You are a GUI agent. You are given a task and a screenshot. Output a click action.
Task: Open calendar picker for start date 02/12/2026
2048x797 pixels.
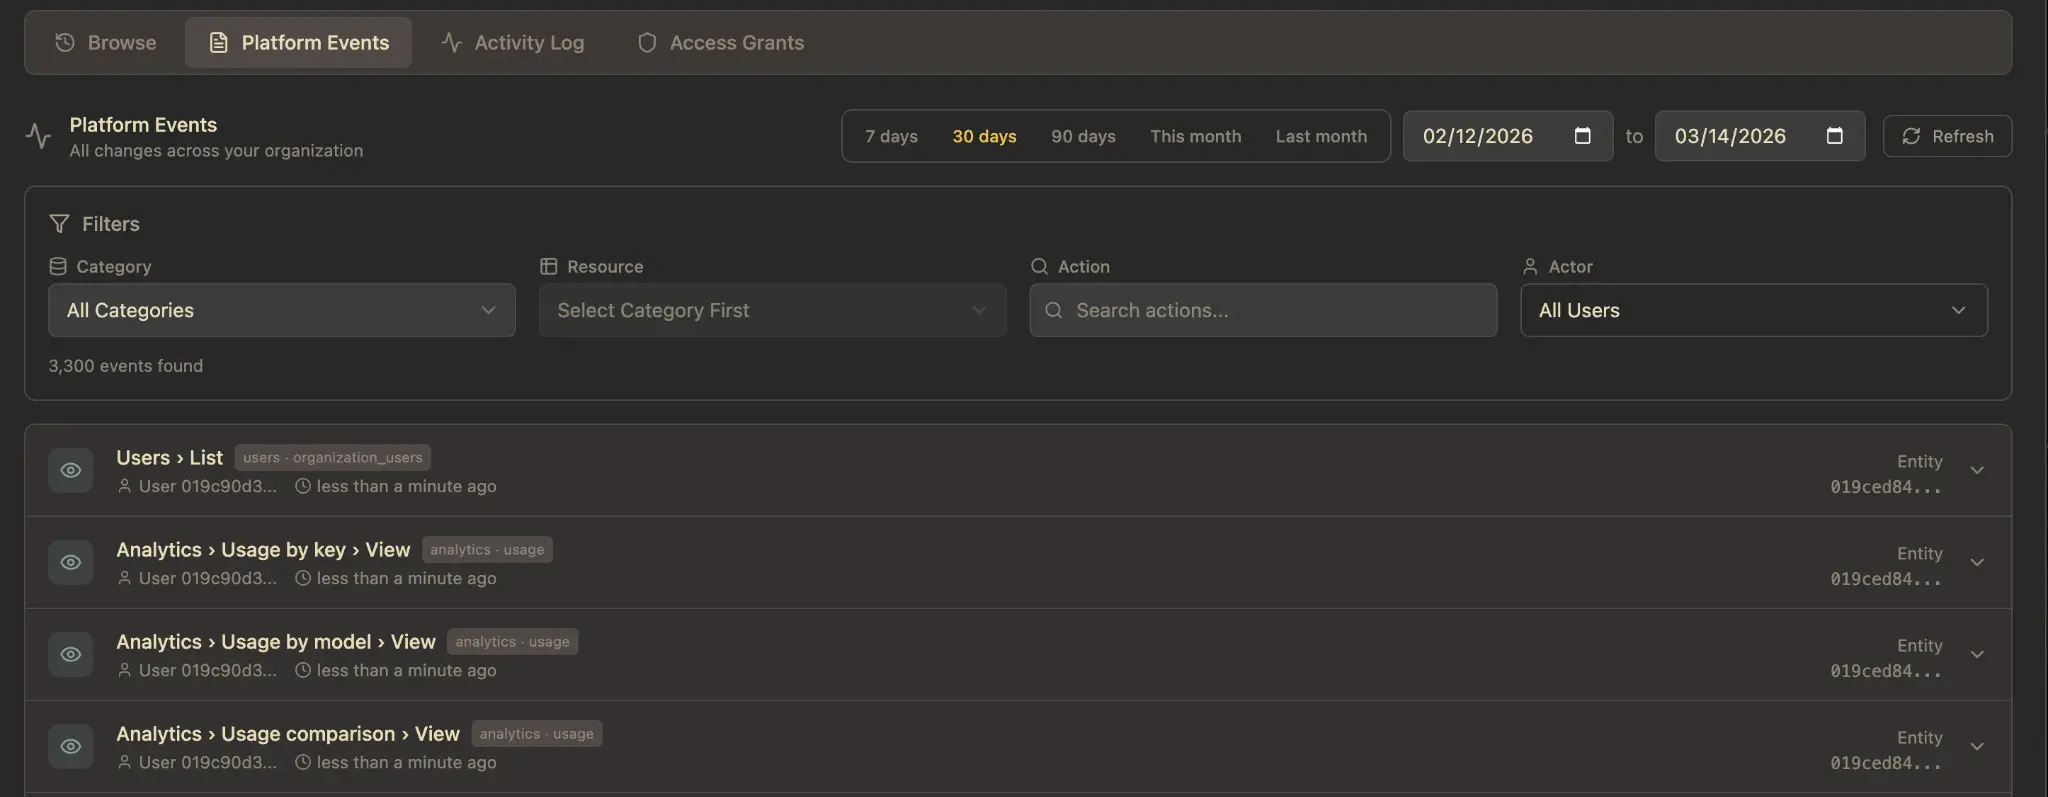pyautogui.click(x=1583, y=136)
